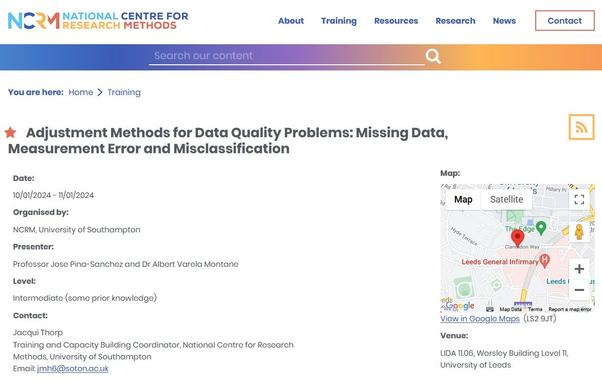Click the Leeds General Infirmary hospital marker

(544, 261)
